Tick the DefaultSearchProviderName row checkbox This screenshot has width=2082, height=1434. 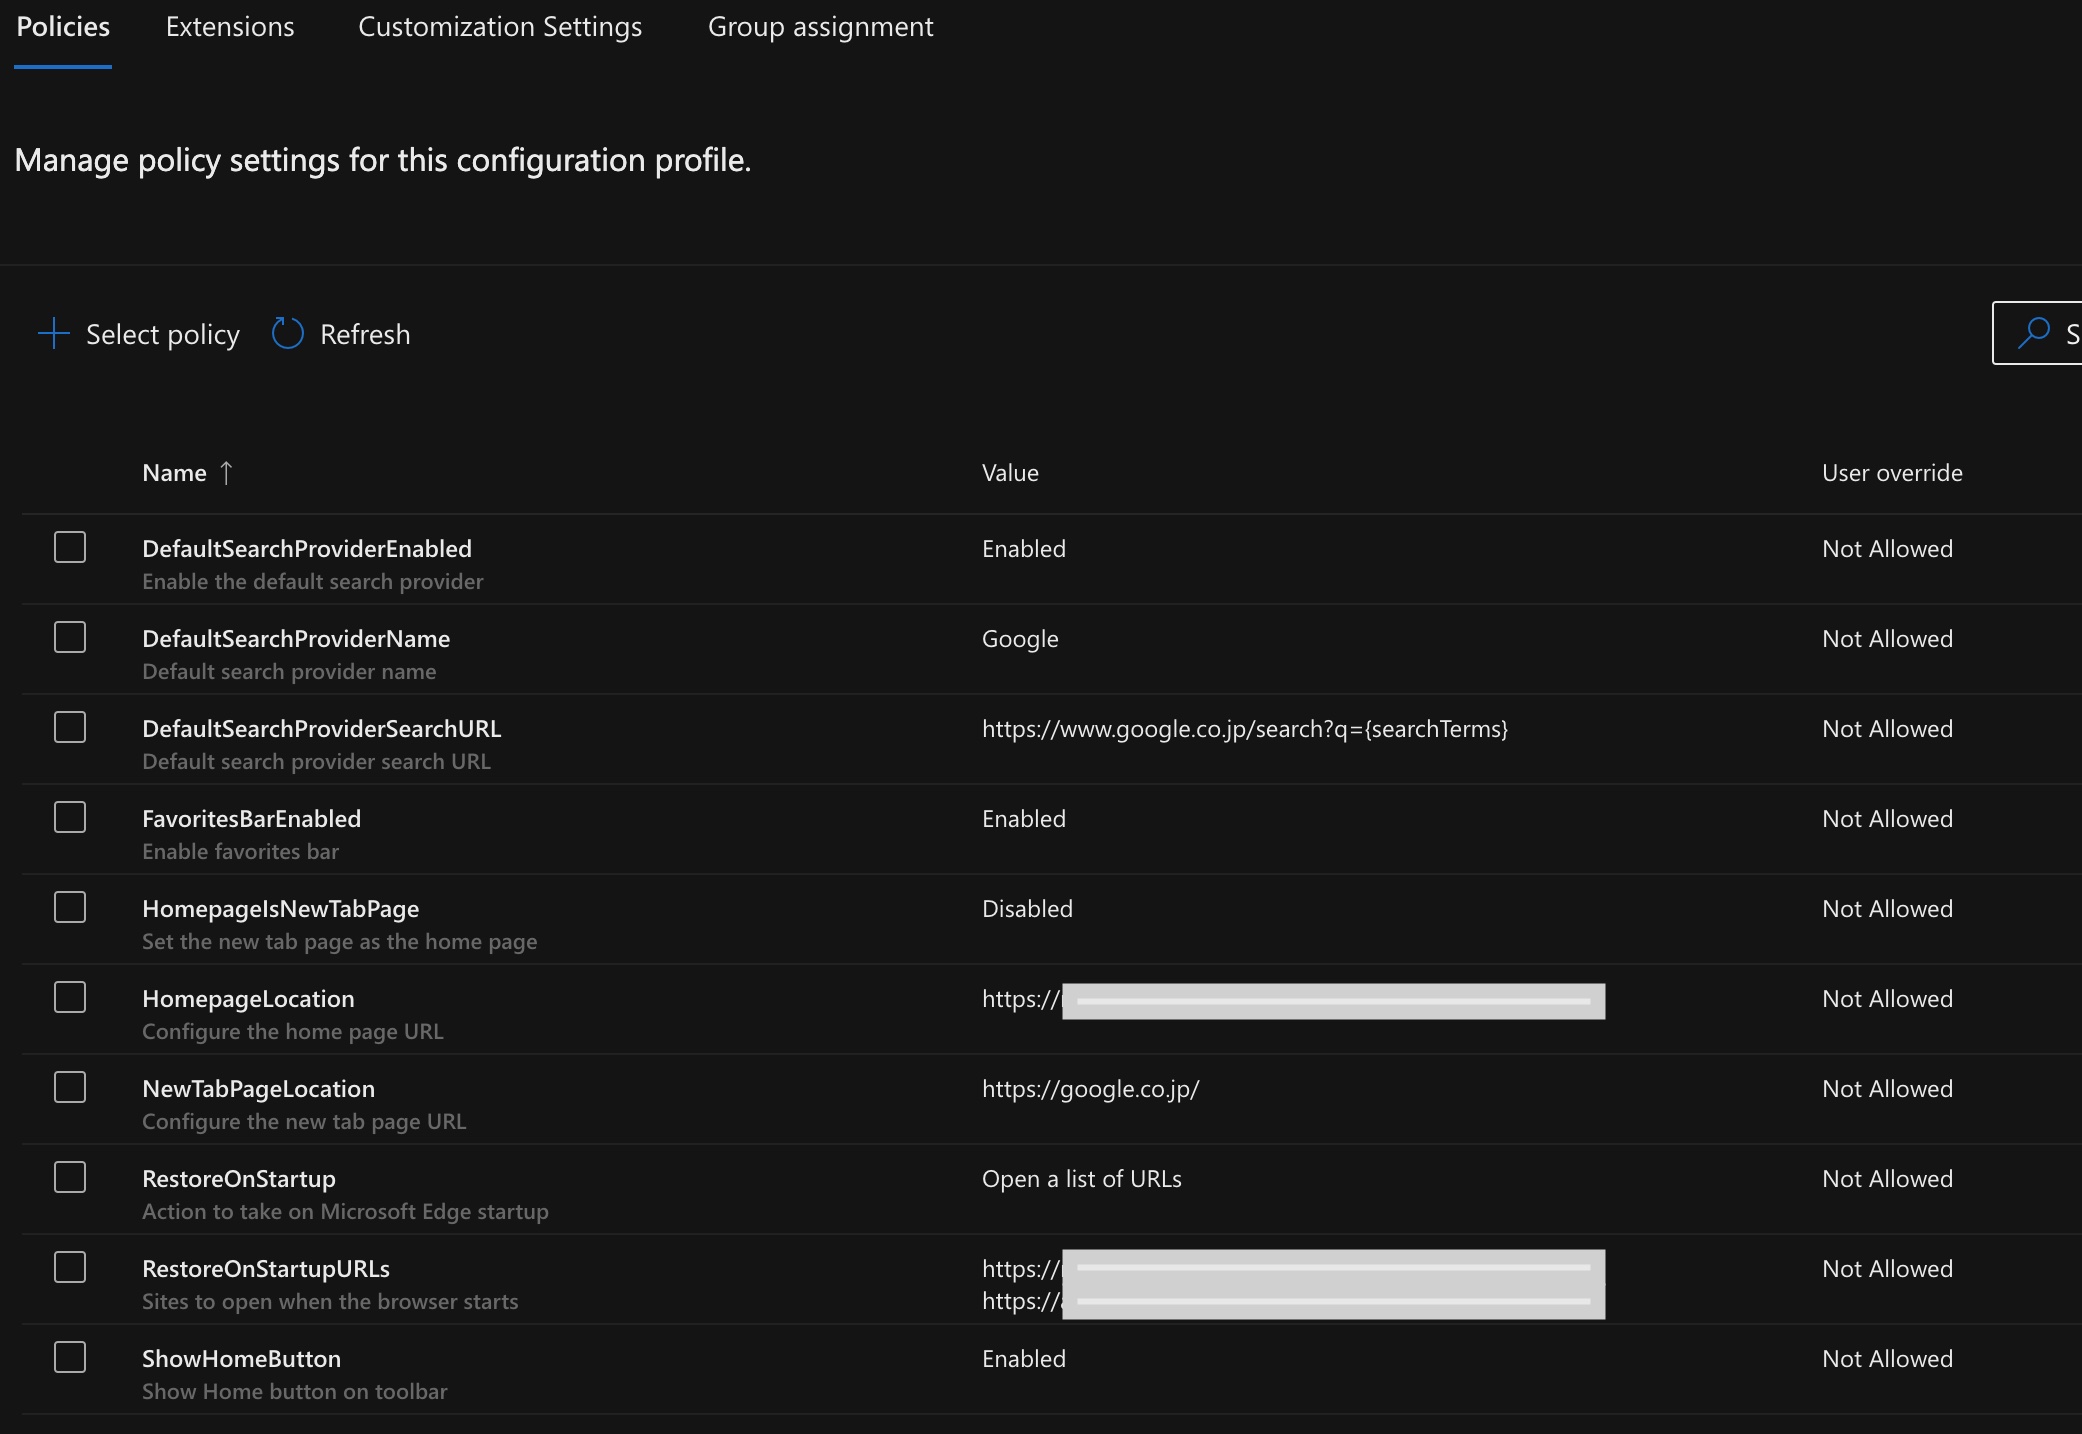70,637
